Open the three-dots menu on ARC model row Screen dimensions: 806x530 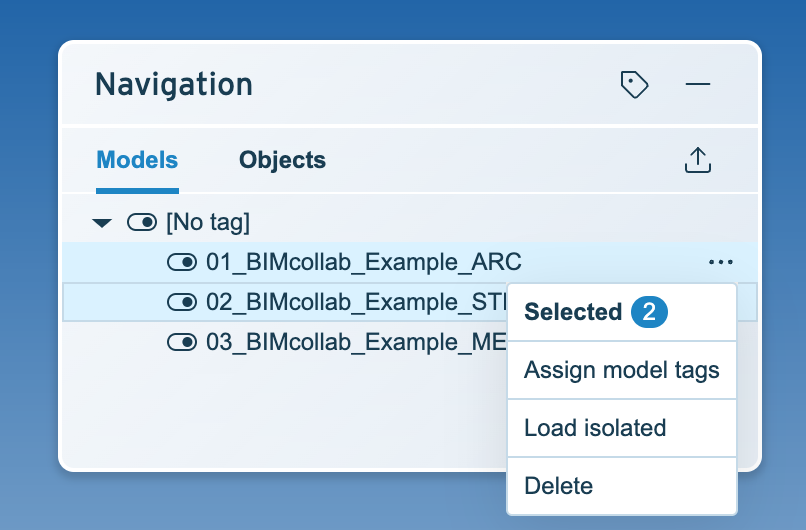tap(721, 262)
